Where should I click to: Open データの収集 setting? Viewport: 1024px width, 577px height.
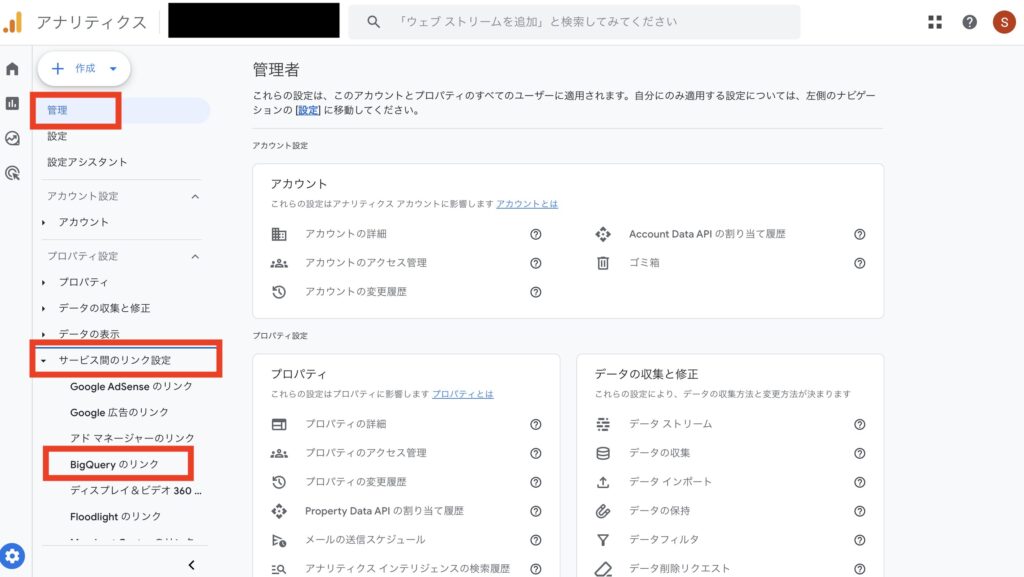point(660,452)
